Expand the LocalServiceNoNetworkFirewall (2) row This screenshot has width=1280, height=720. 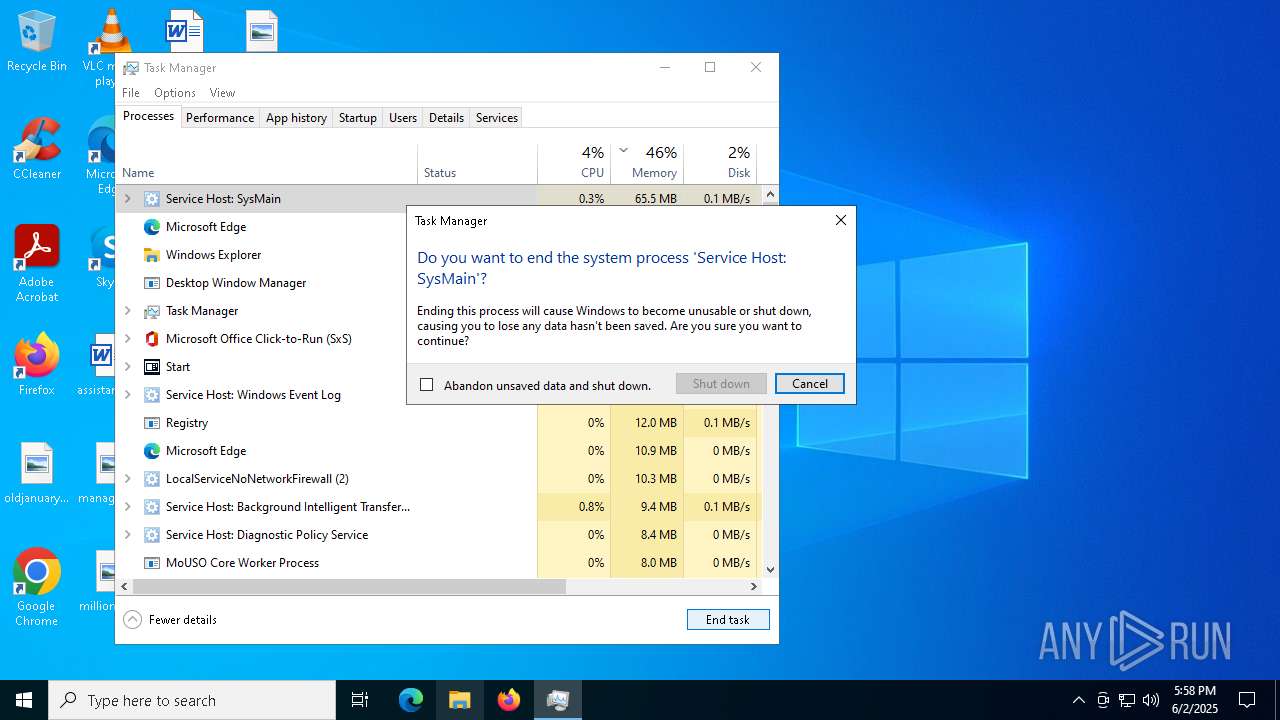[128, 479]
